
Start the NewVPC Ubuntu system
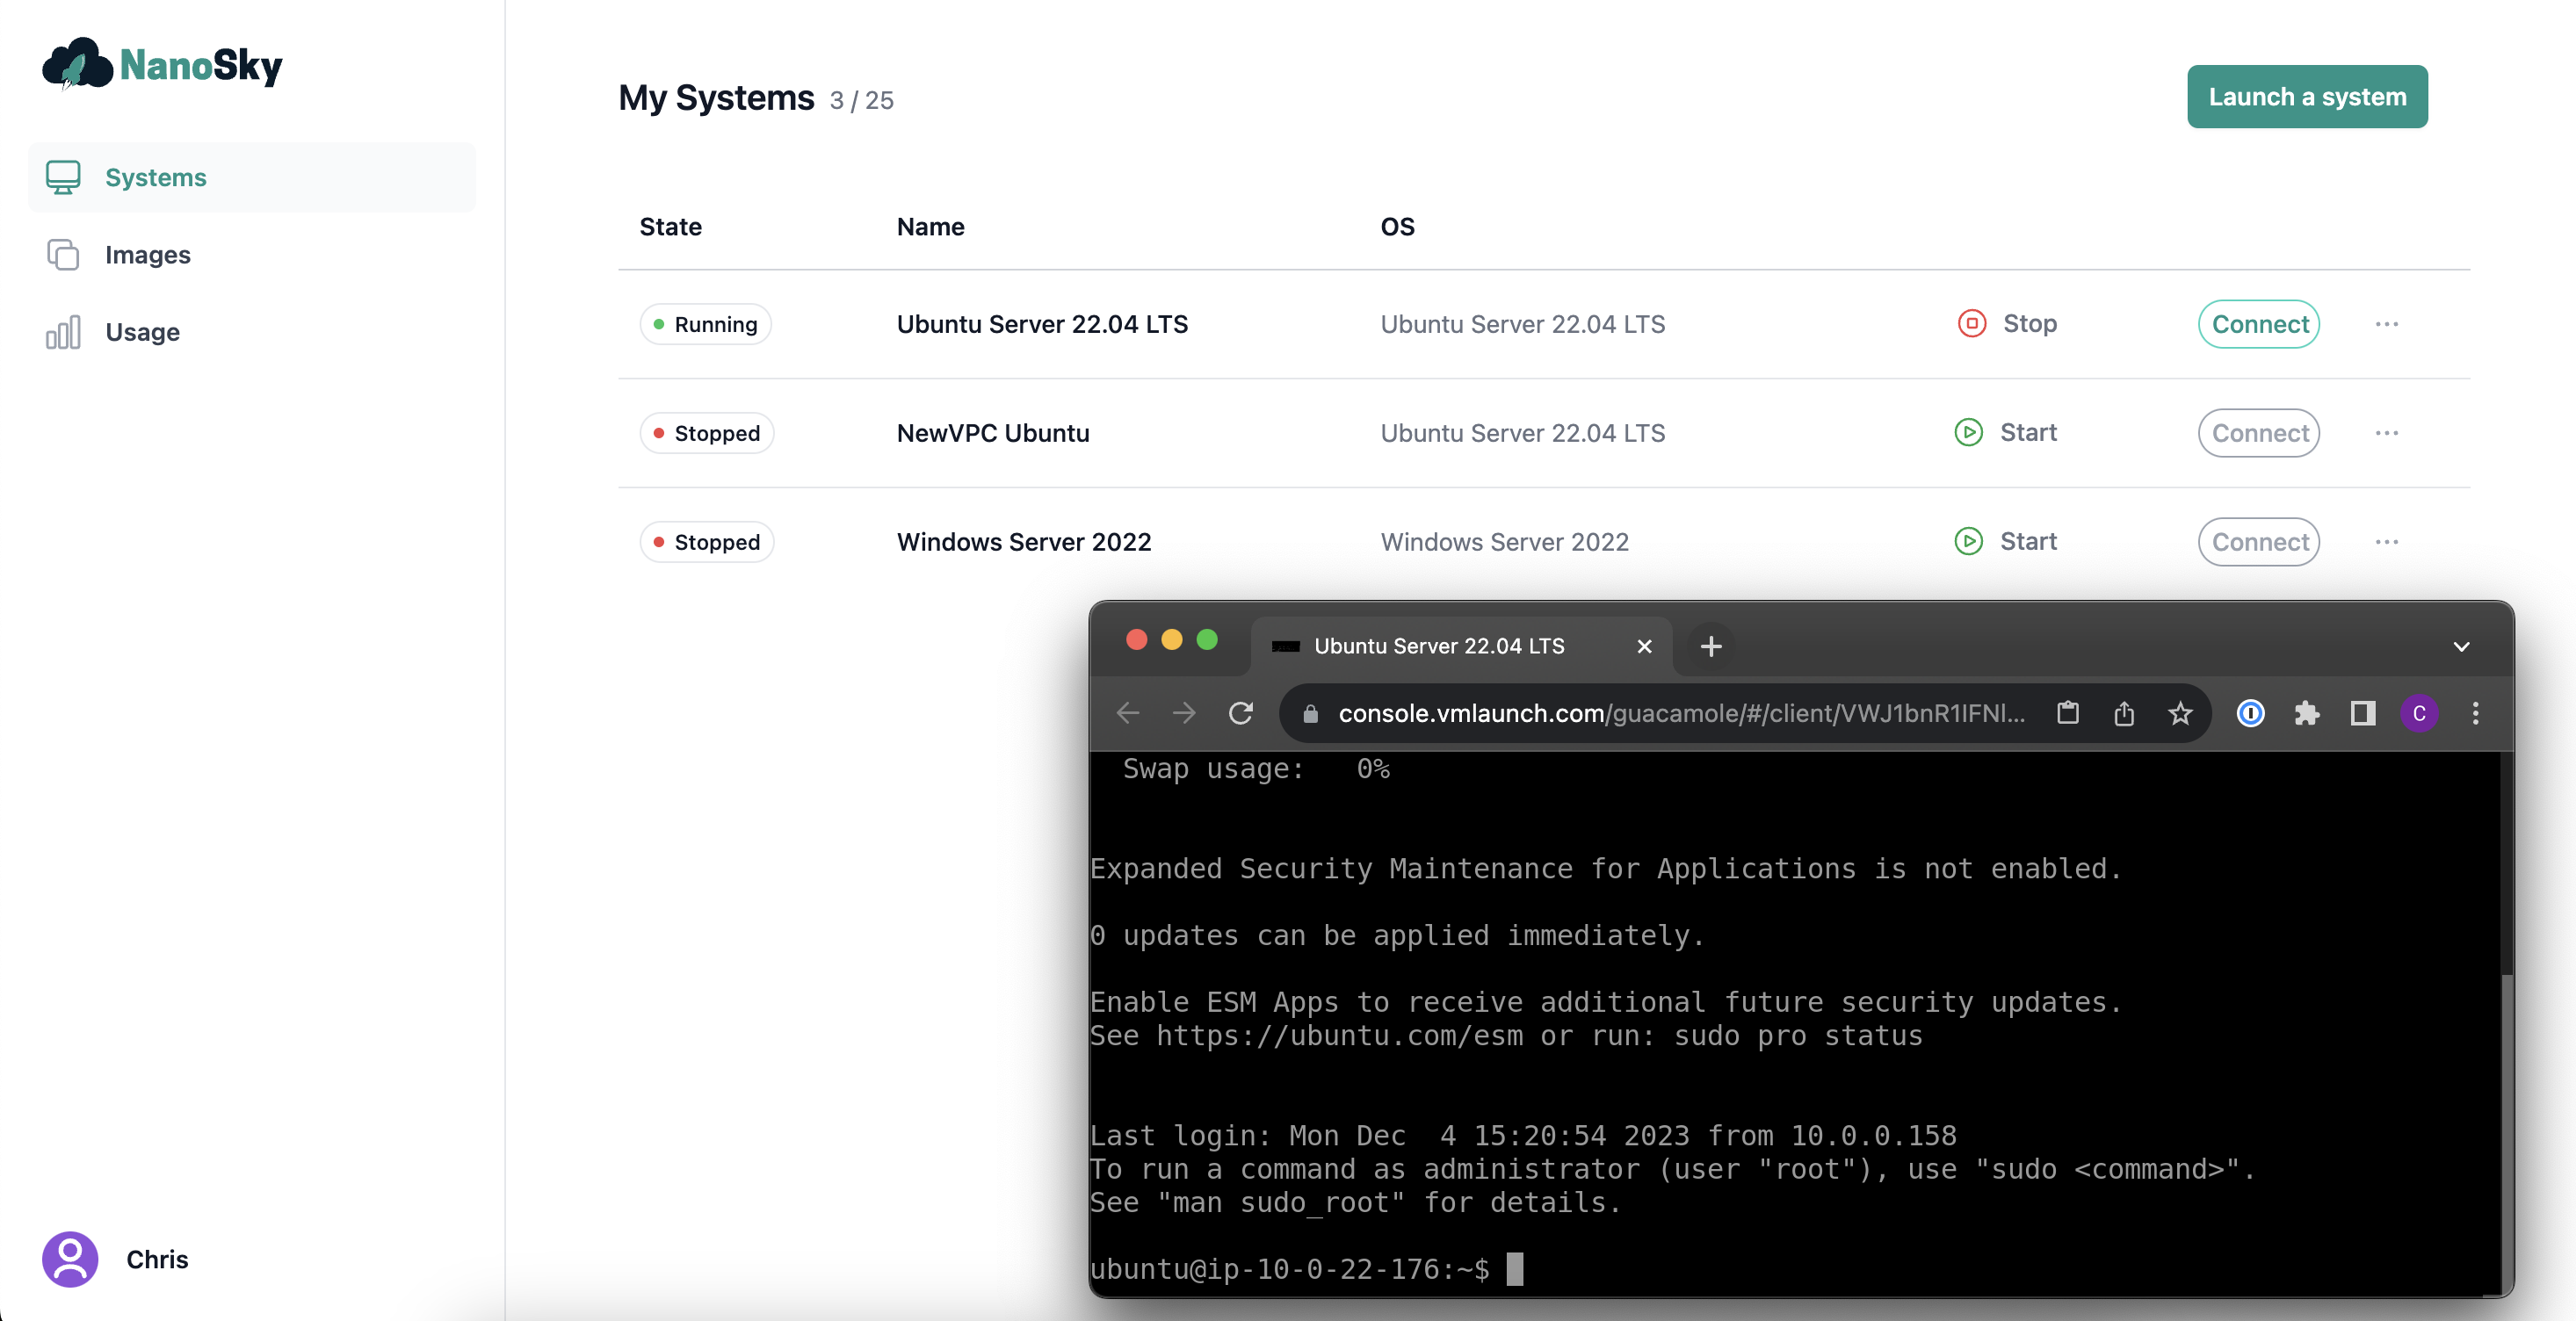[x=2005, y=432]
